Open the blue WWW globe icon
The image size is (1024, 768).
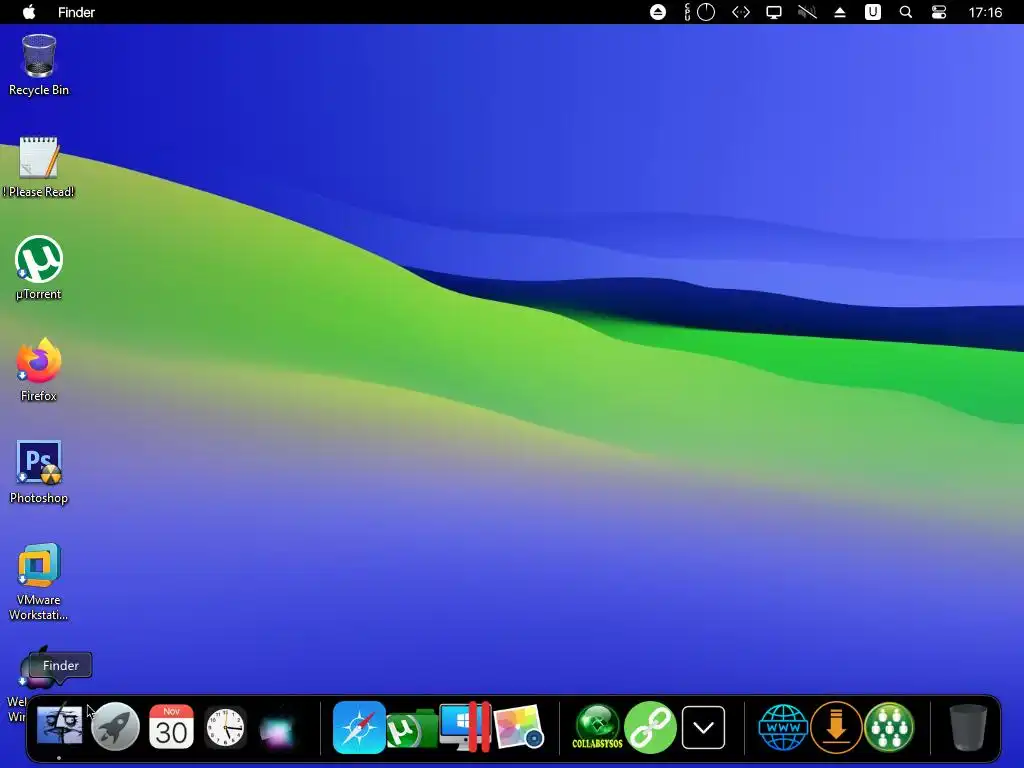783,727
